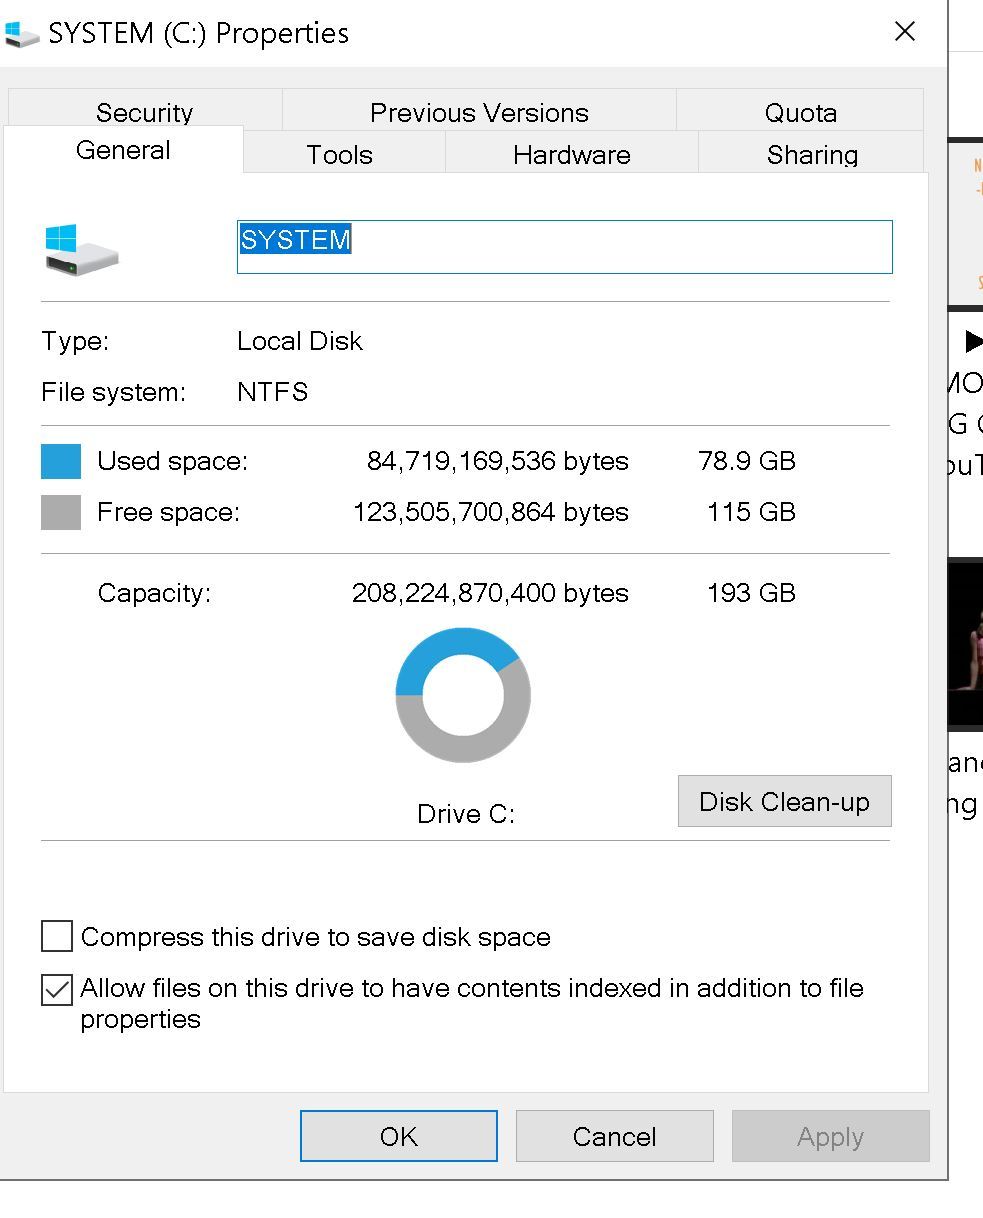983x1218 pixels.
Task: Close the SYSTEM (C:) Properties dialog
Action: coord(905,32)
